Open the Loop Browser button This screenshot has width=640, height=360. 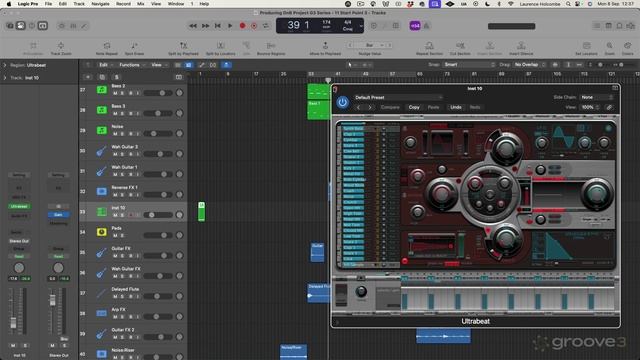[620, 26]
